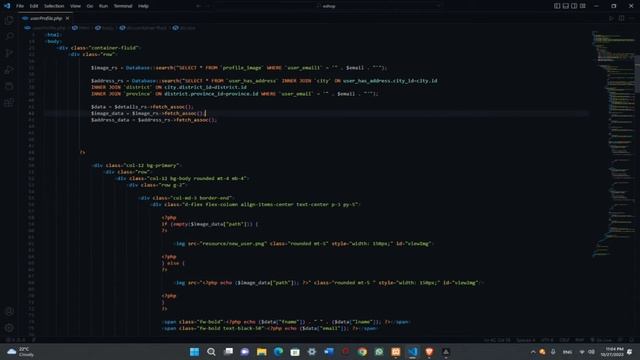This screenshot has width=640, height=360.
Task: Click the VS Code logo in title bar
Action: tap(7, 6)
